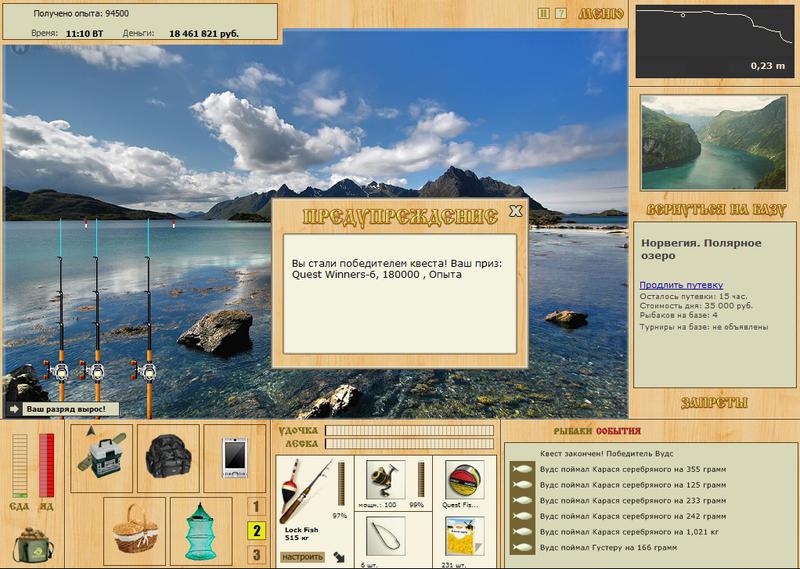Click 'Осталось путевки: 15 час.' text
Screen dimensions: 800x569
(x=693, y=296)
